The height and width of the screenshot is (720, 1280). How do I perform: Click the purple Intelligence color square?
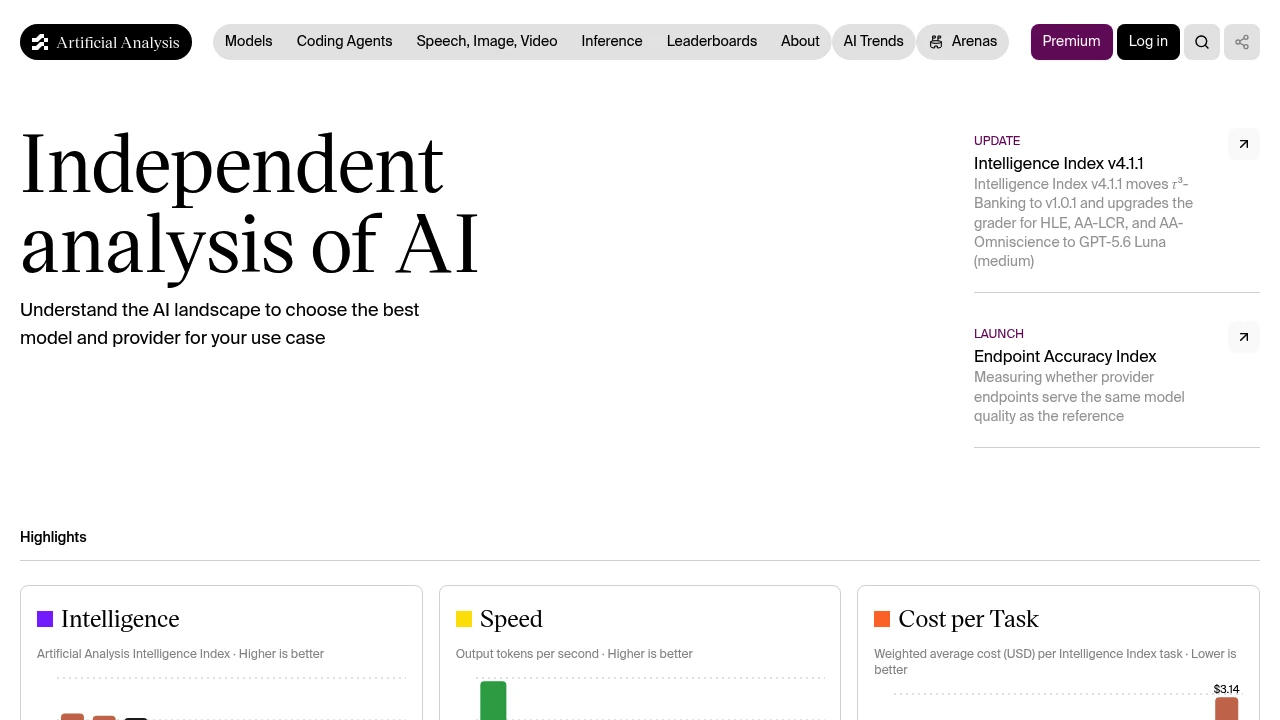point(45,619)
